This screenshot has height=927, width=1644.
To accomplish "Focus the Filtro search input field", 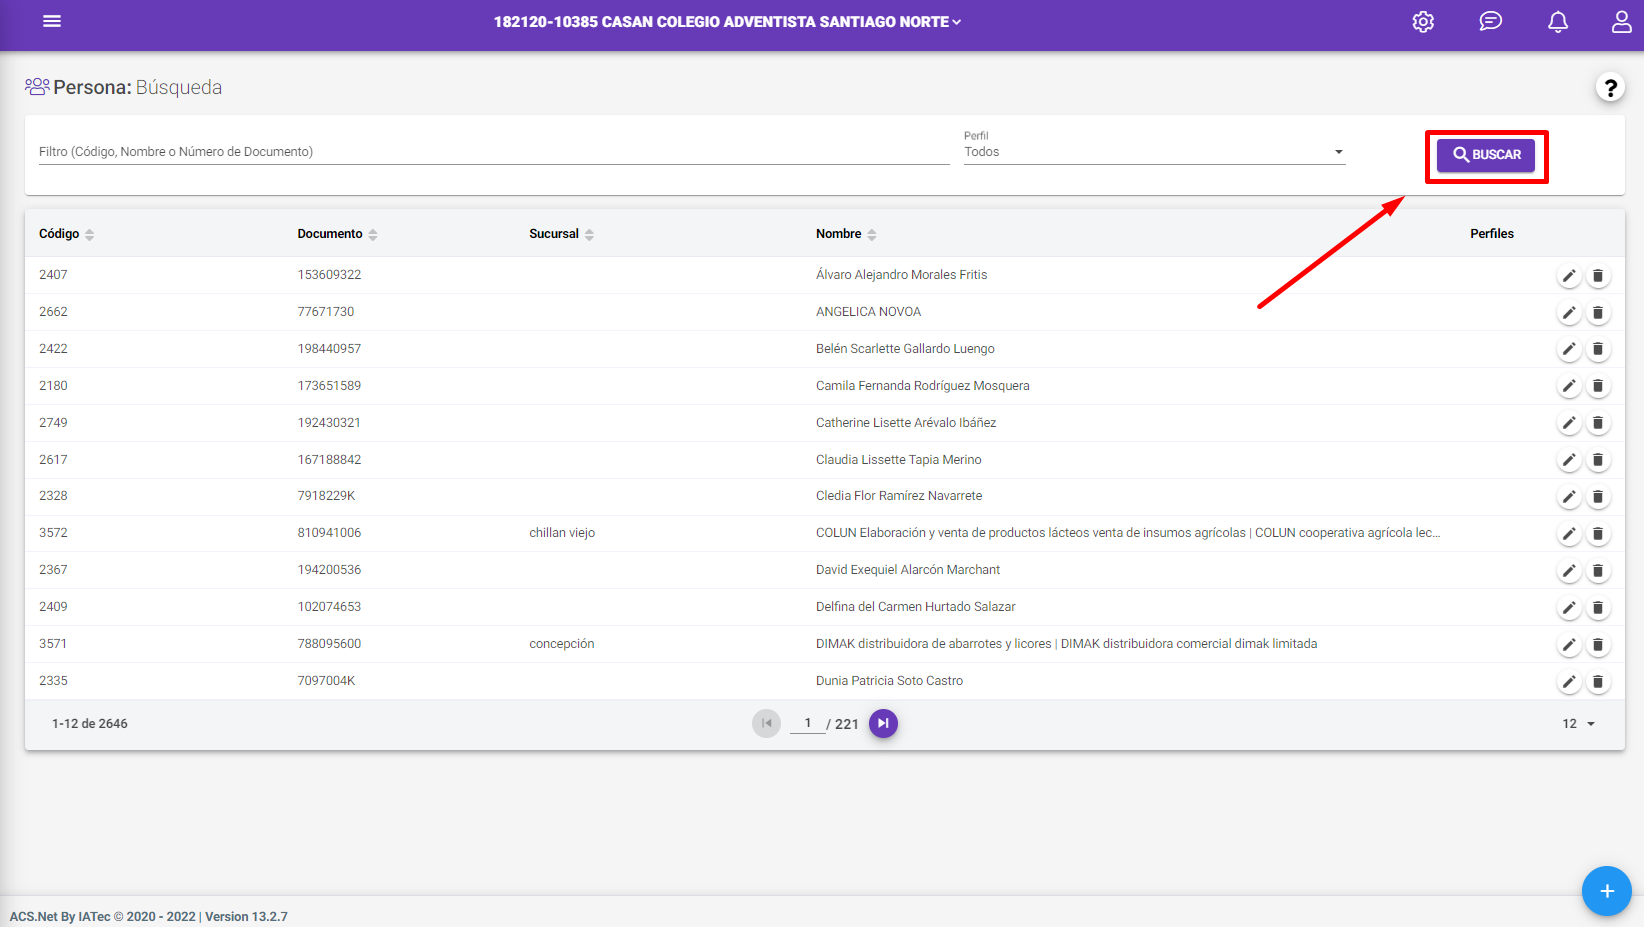I will click(x=494, y=152).
